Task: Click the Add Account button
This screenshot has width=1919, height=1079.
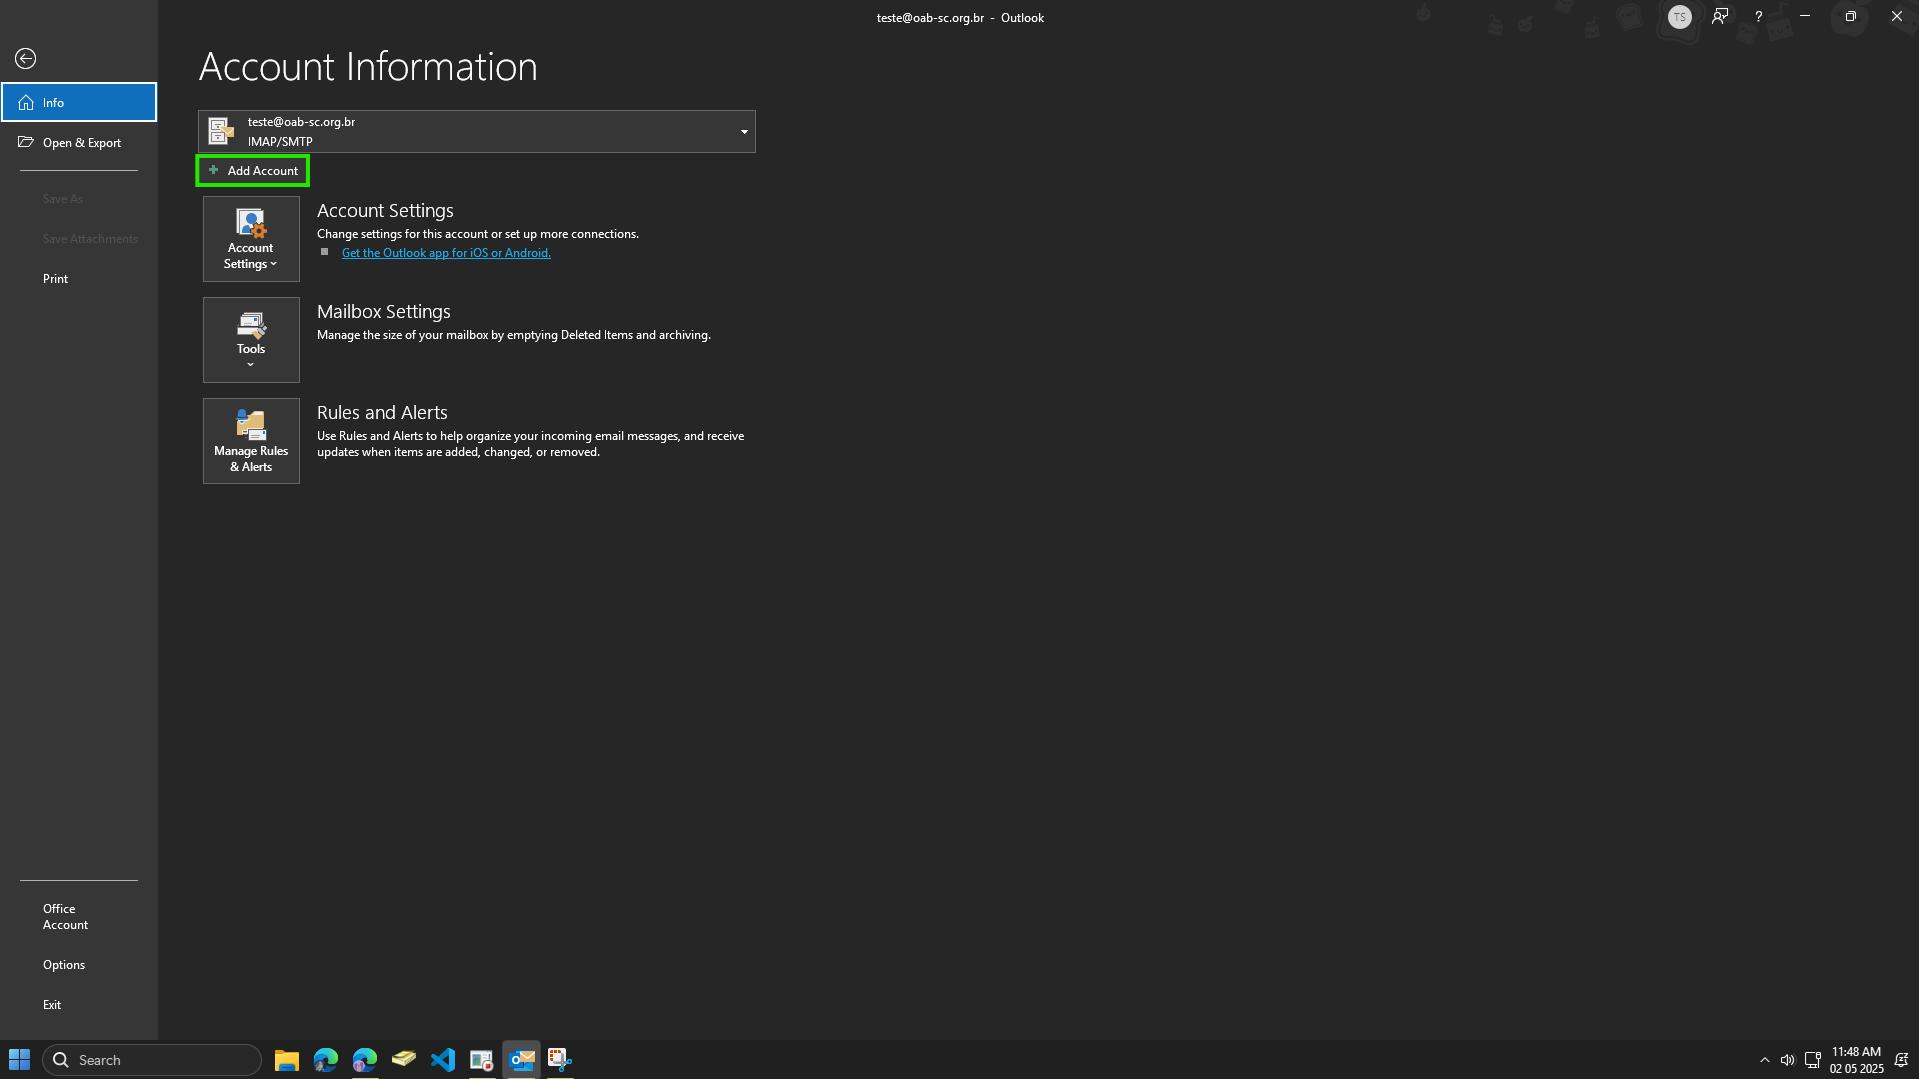Action: (253, 171)
